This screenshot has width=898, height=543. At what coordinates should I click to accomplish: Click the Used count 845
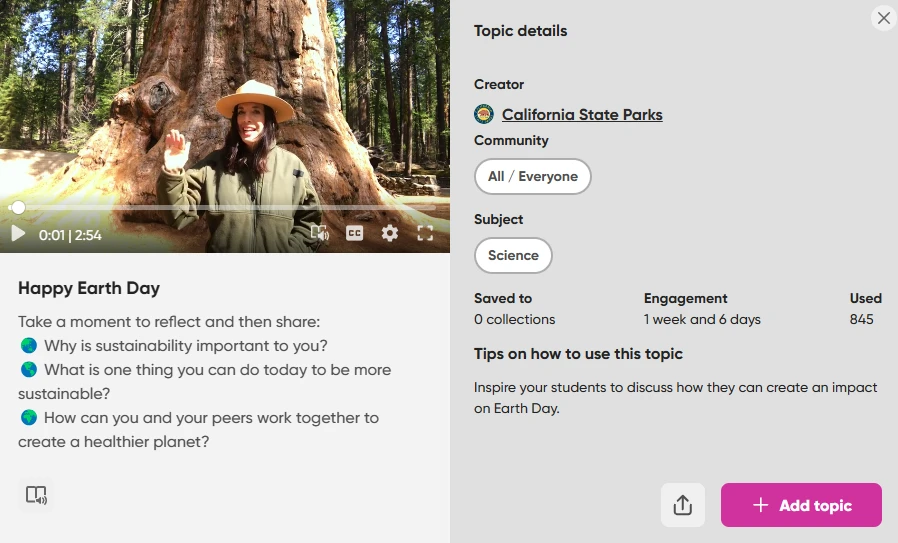[861, 319]
